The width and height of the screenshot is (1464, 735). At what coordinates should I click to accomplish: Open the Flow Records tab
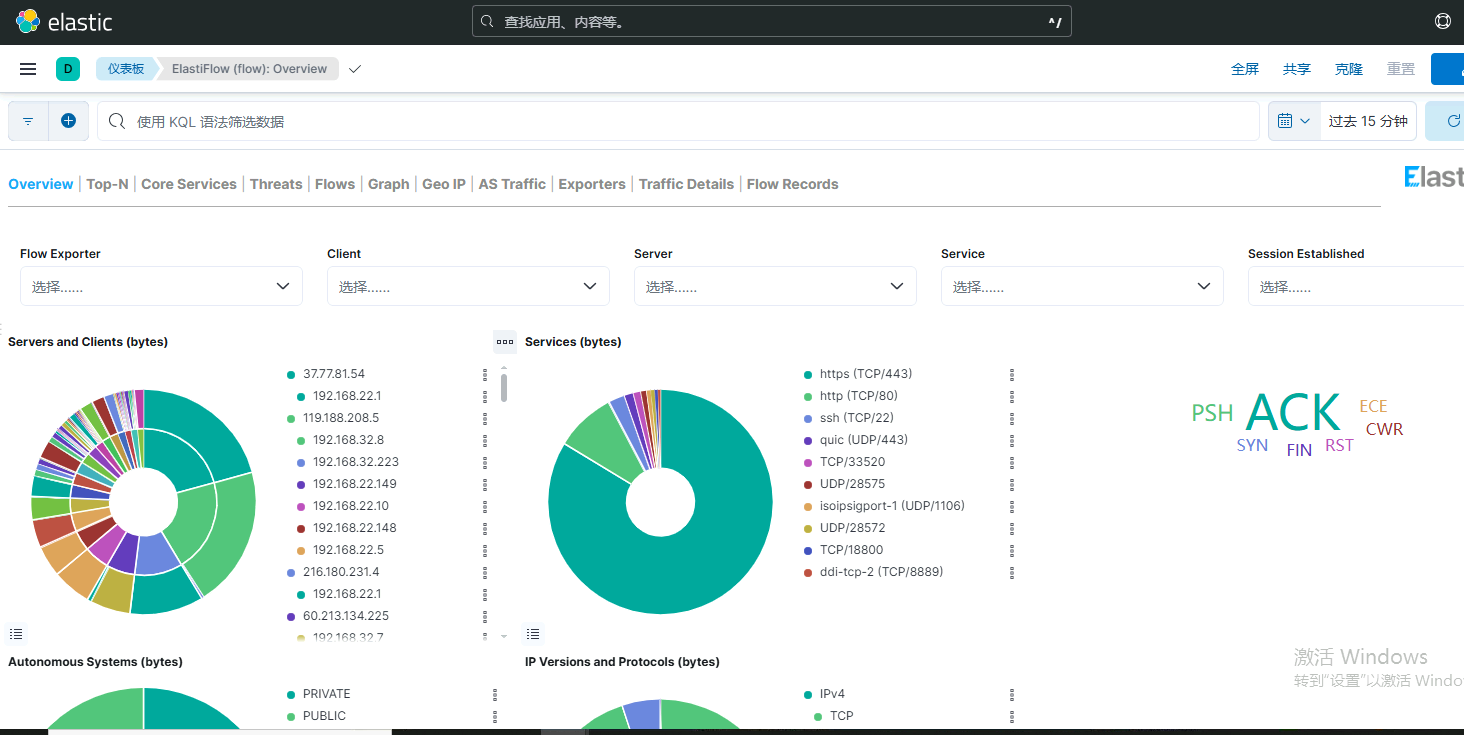tap(793, 184)
